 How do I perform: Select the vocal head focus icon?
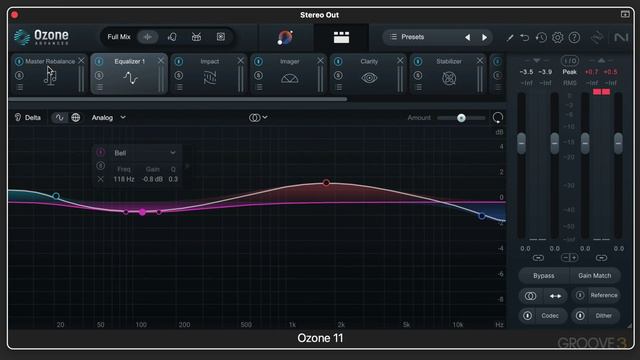(x=172, y=37)
